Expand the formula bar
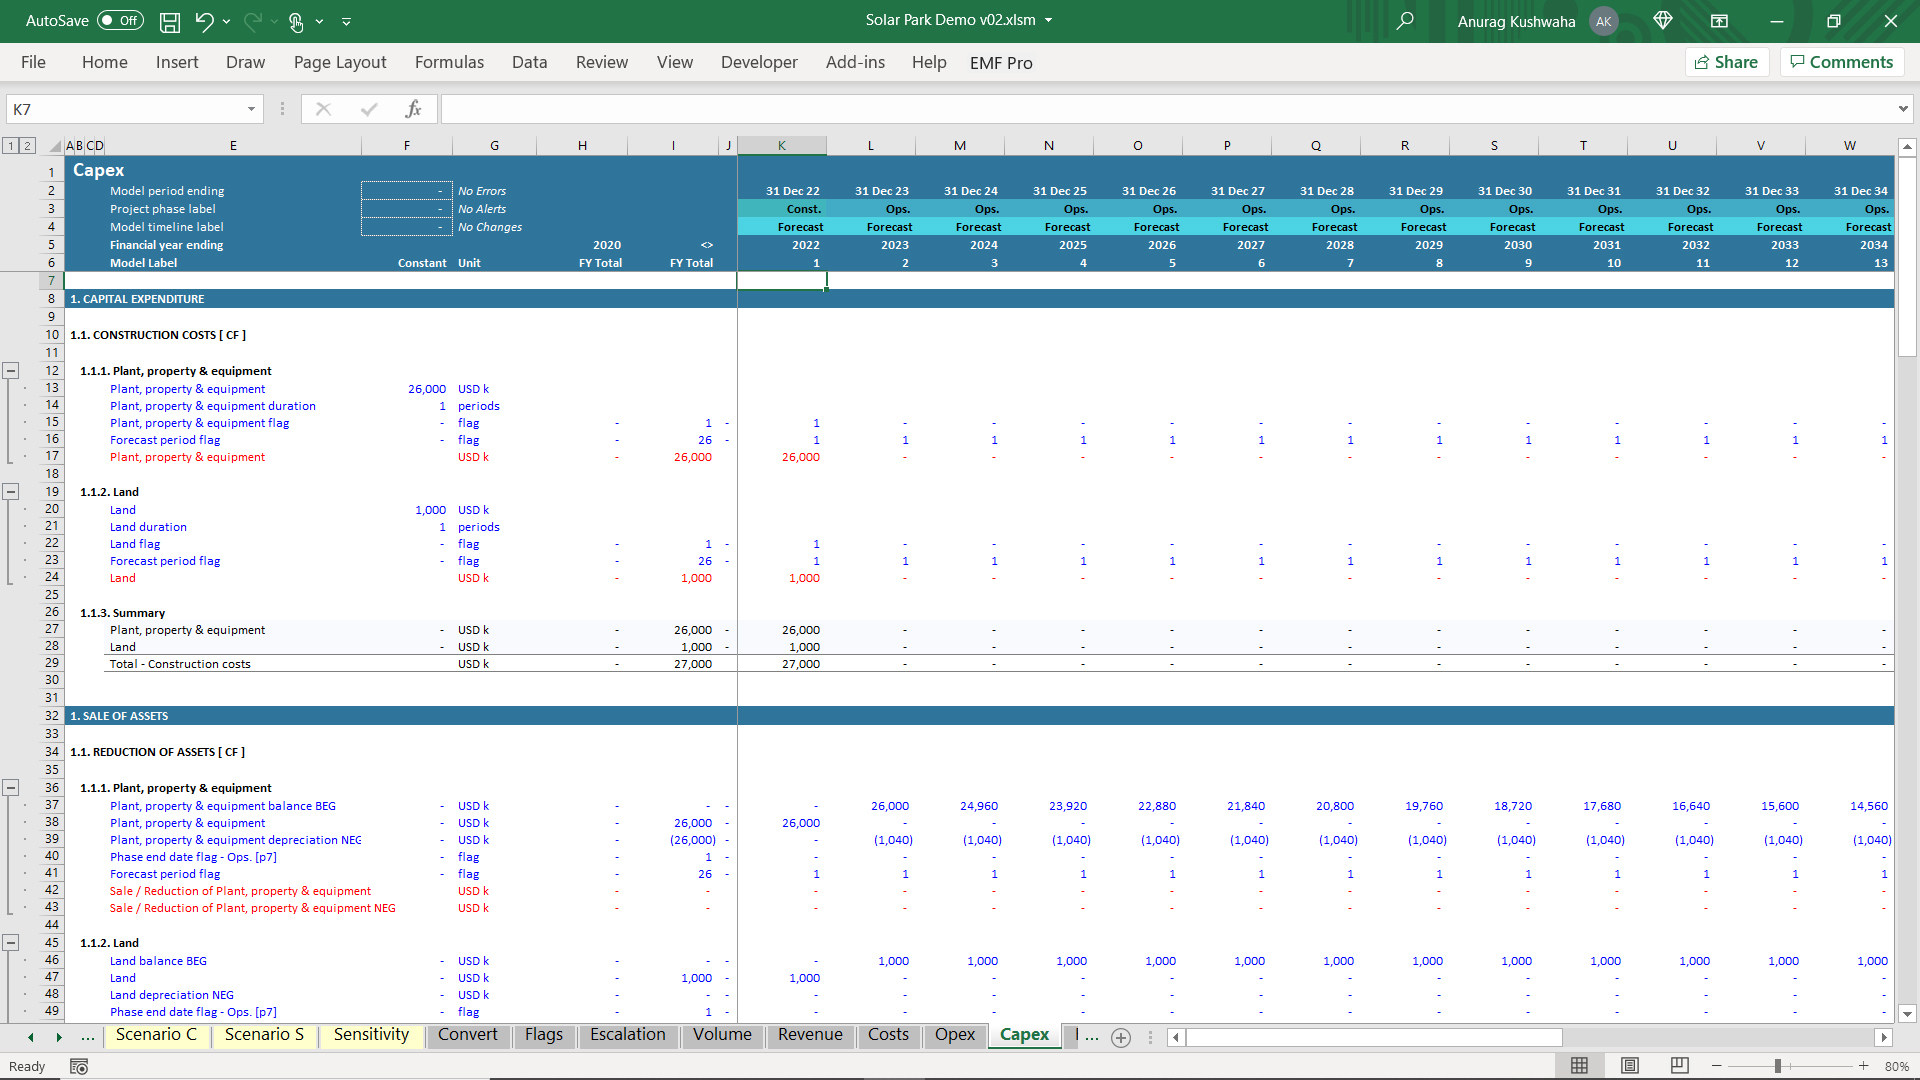 click(x=1902, y=109)
